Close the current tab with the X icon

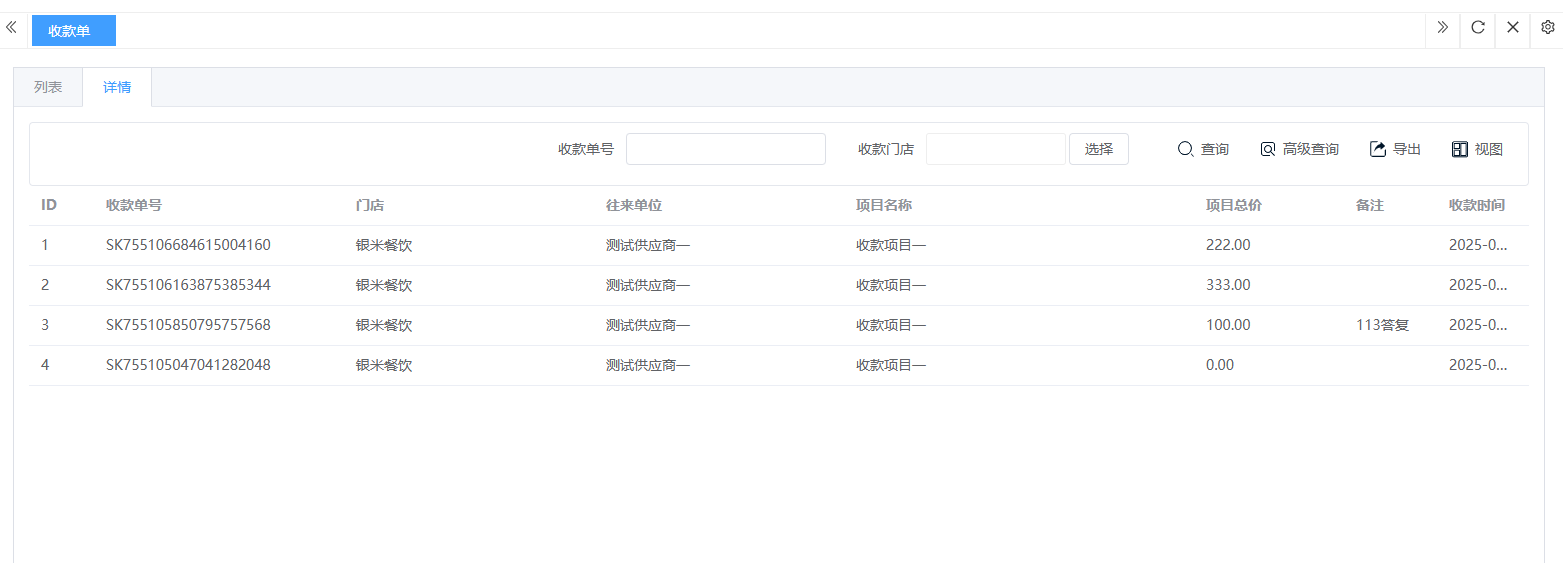1512,28
